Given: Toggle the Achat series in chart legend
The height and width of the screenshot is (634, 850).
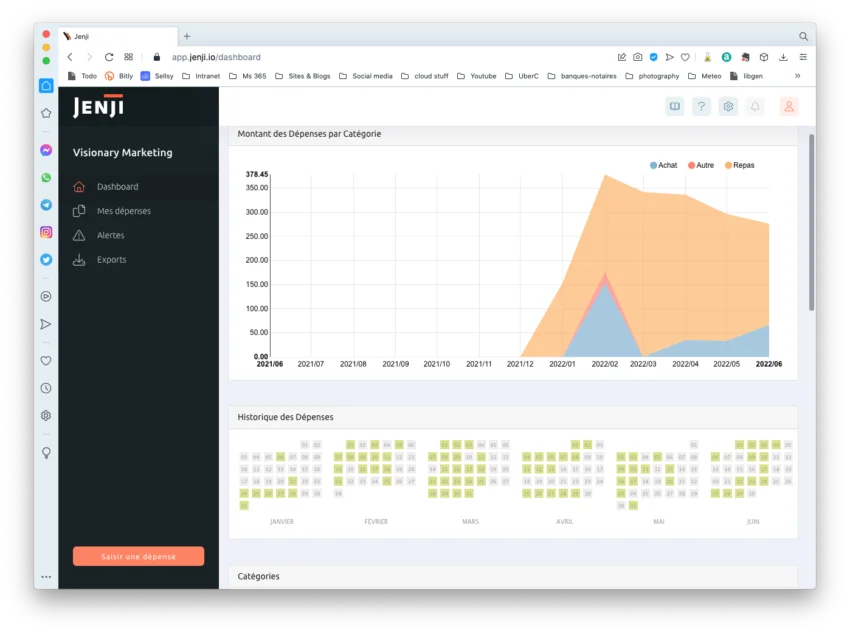Looking at the screenshot, I should click(x=663, y=165).
